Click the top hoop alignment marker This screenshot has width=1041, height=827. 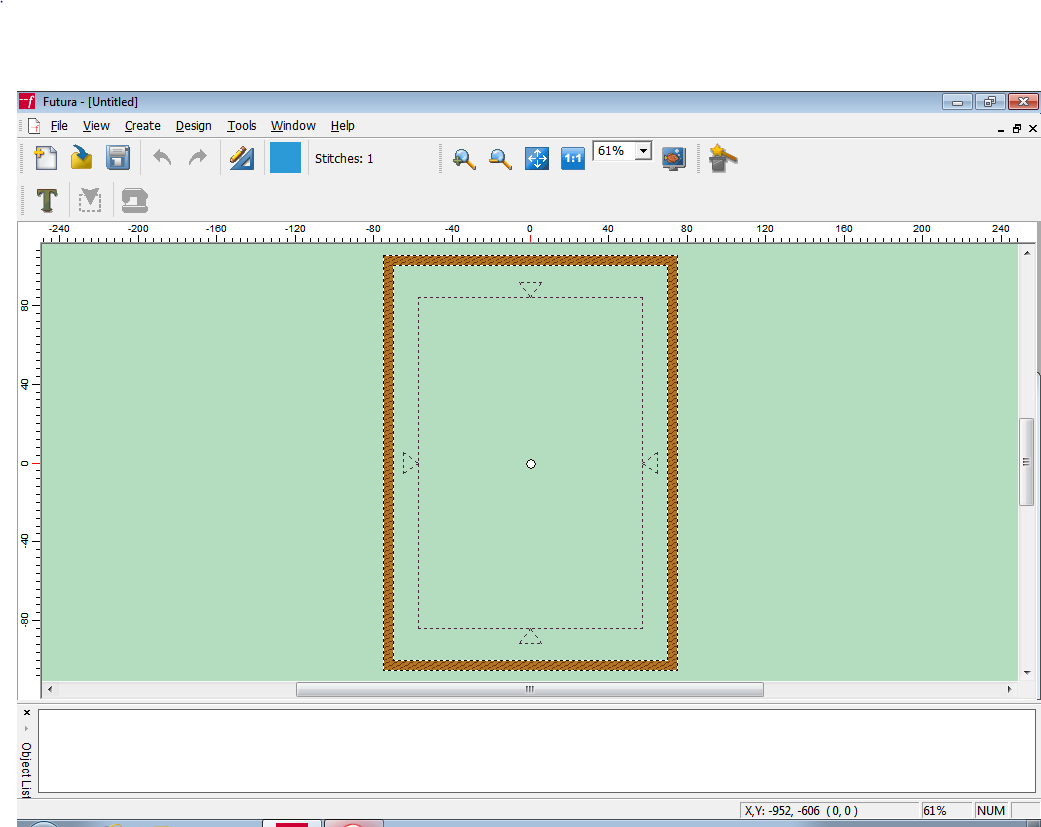(530, 289)
